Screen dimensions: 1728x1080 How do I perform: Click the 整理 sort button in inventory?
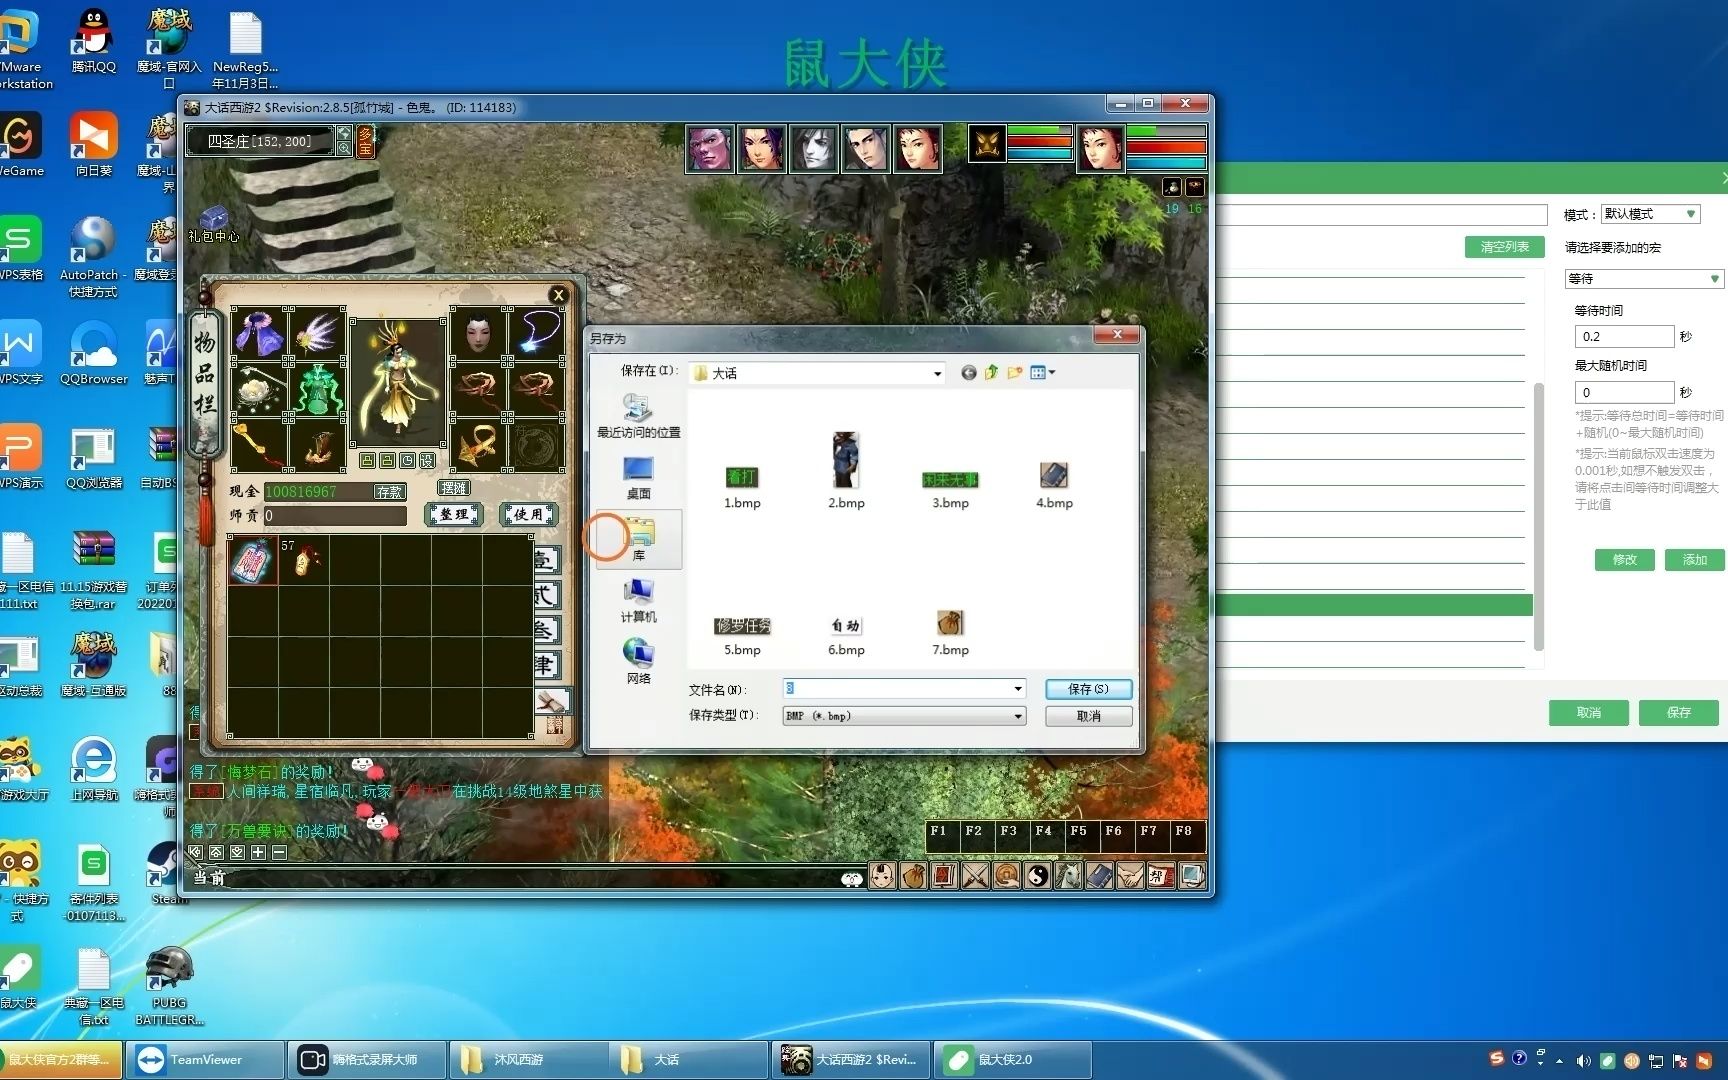click(454, 514)
